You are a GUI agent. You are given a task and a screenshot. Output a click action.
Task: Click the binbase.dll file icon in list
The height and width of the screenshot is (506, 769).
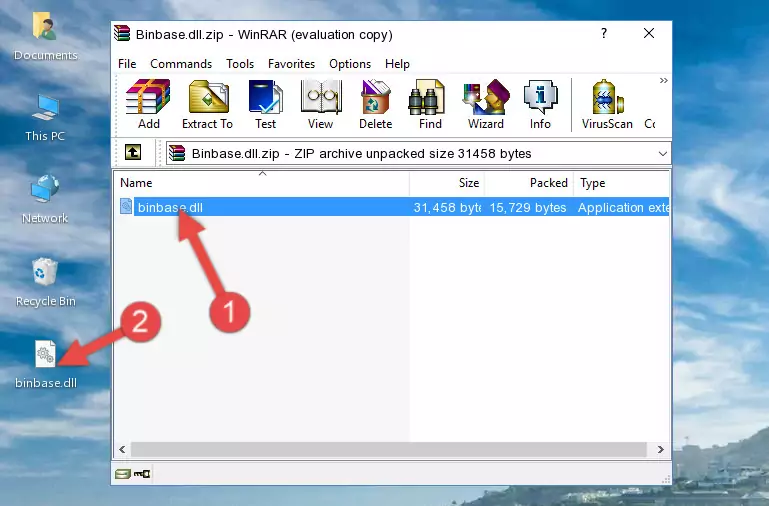[x=126, y=206]
